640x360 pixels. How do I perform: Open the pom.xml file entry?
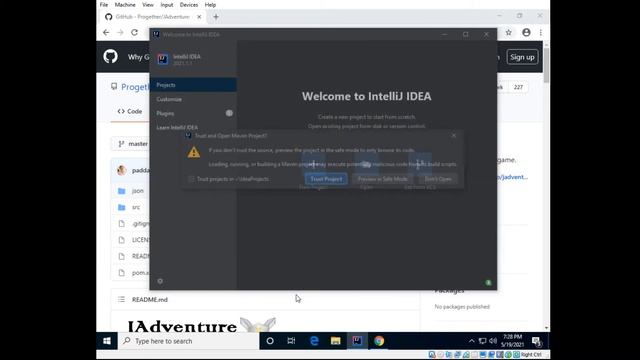point(140,273)
